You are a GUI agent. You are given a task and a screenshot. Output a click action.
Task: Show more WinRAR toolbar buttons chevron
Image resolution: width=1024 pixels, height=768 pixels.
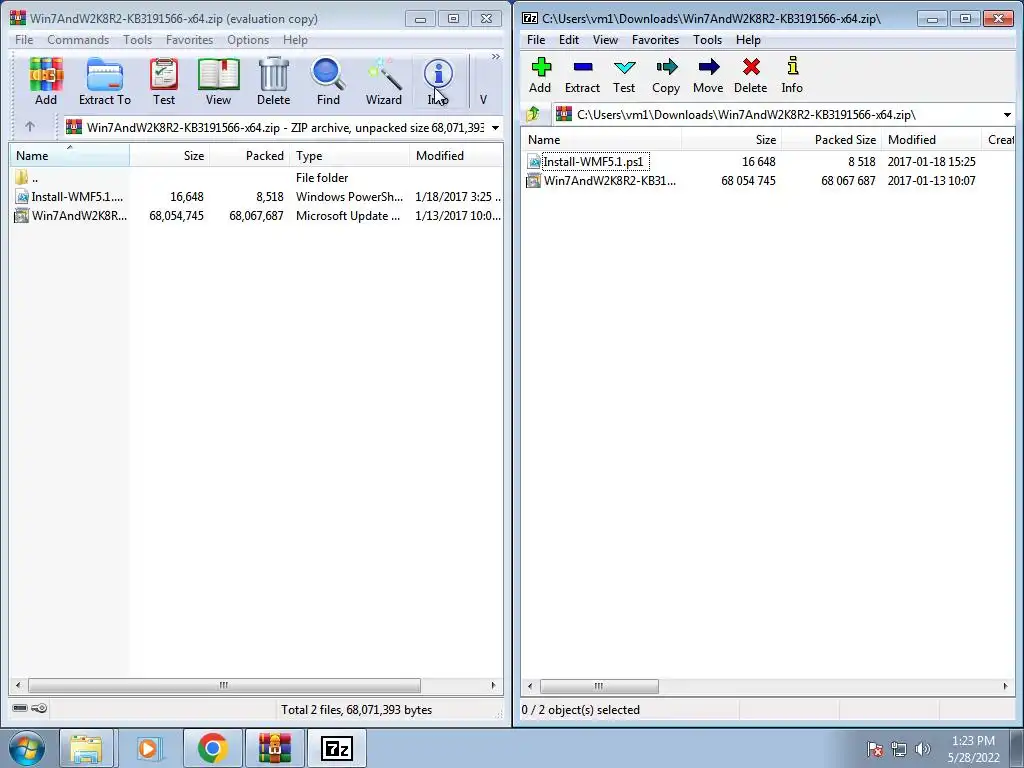point(496,57)
